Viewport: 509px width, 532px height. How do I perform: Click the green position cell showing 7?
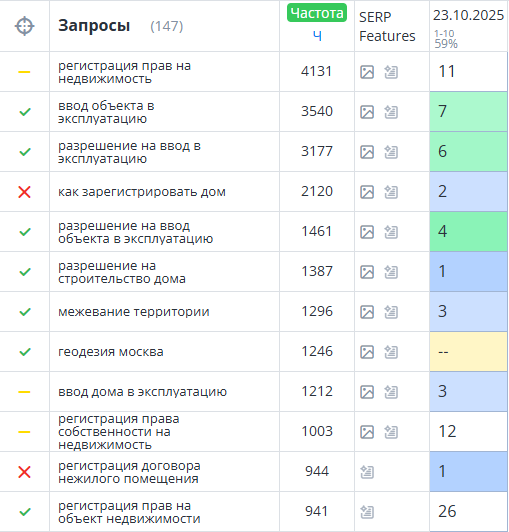(468, 112)
